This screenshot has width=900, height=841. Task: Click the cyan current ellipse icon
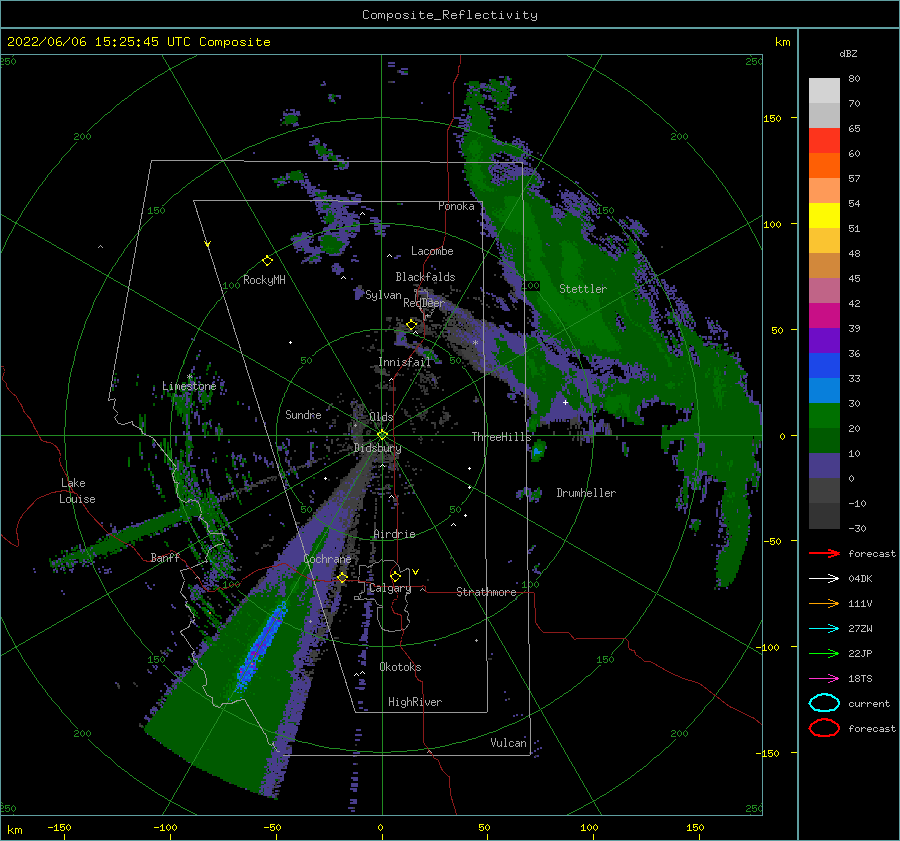[x=824, y=703]
